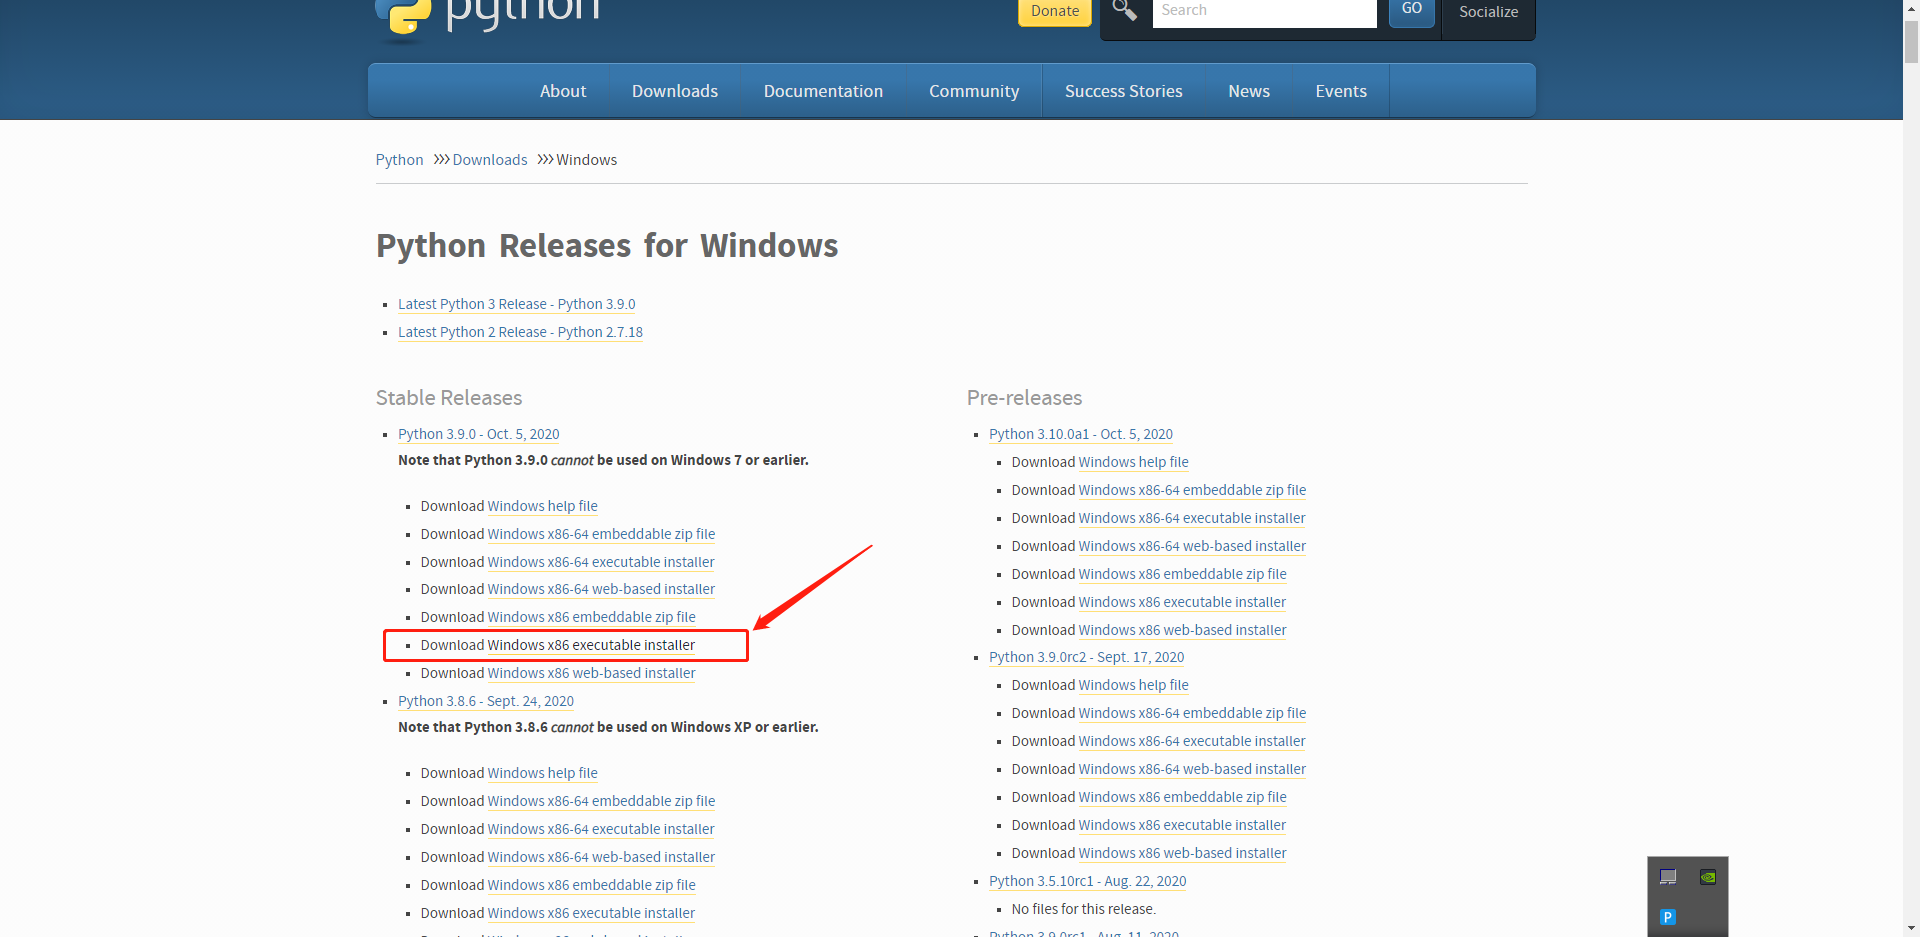Download 3.9.0 Windows x86 embeddable zip file
Viewport: 1920px width, 937px height.
point(592,617)
